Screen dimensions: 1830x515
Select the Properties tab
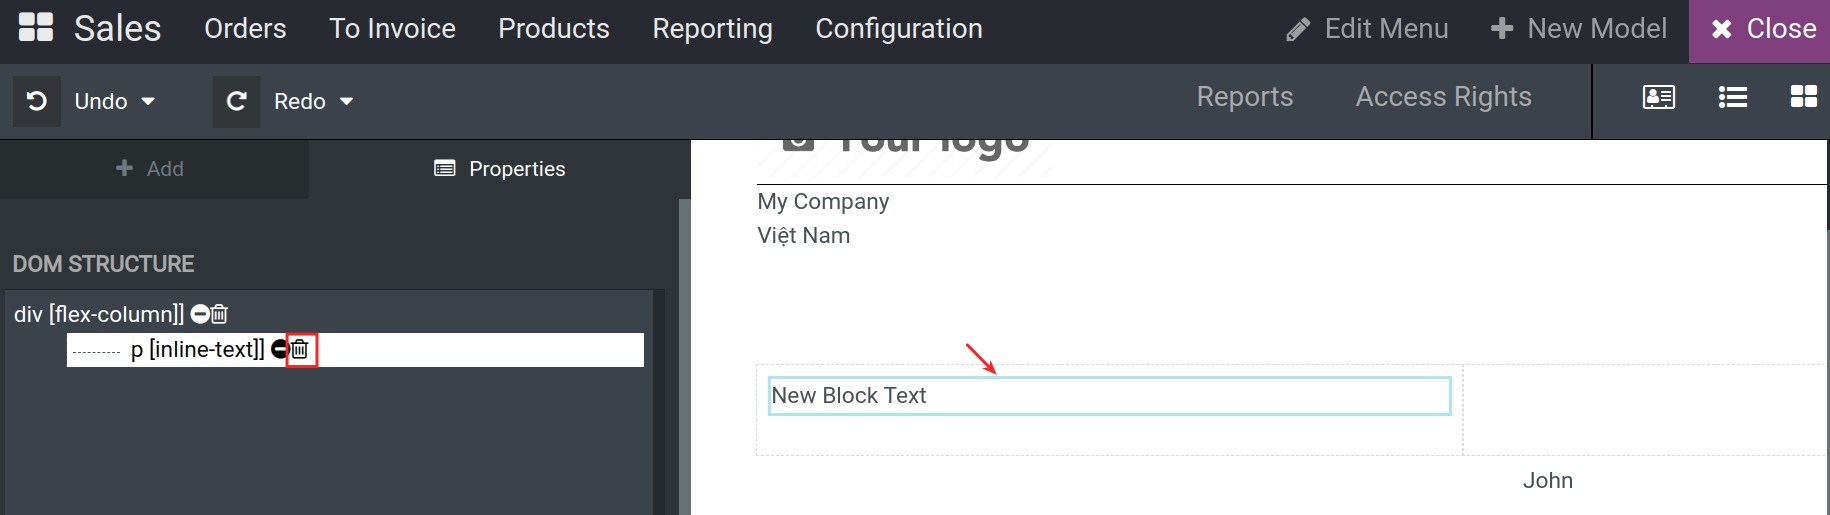(500, 169)
